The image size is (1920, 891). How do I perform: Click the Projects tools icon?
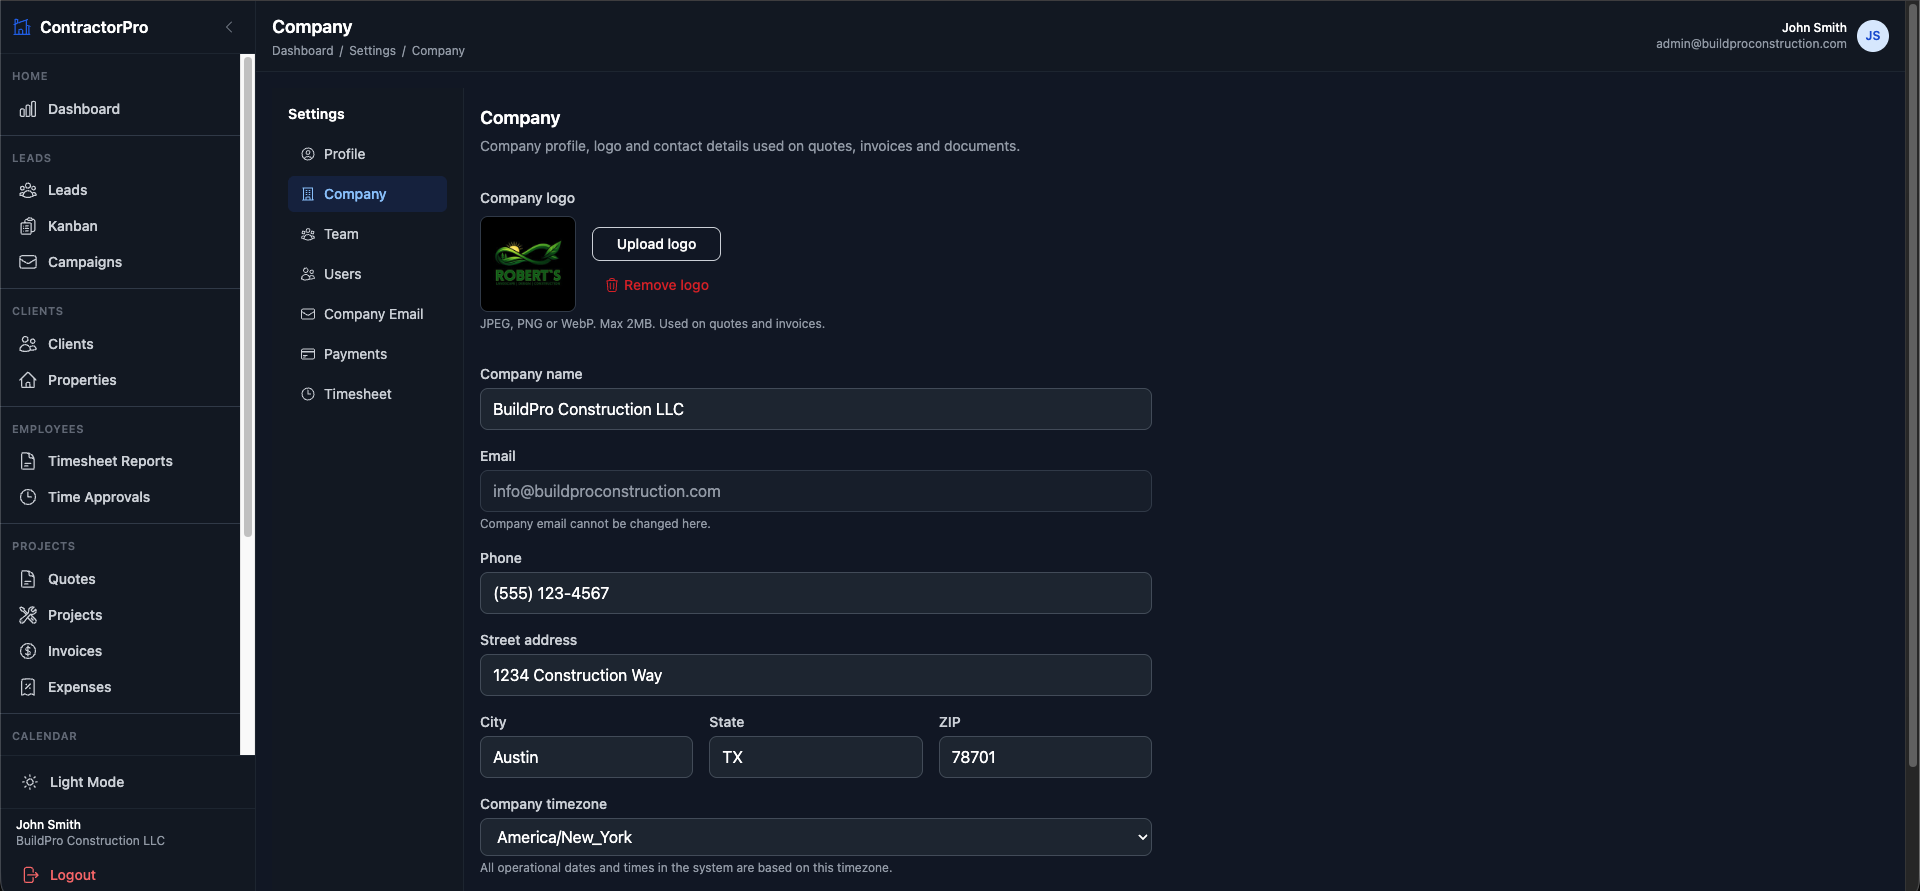(28, 615)
